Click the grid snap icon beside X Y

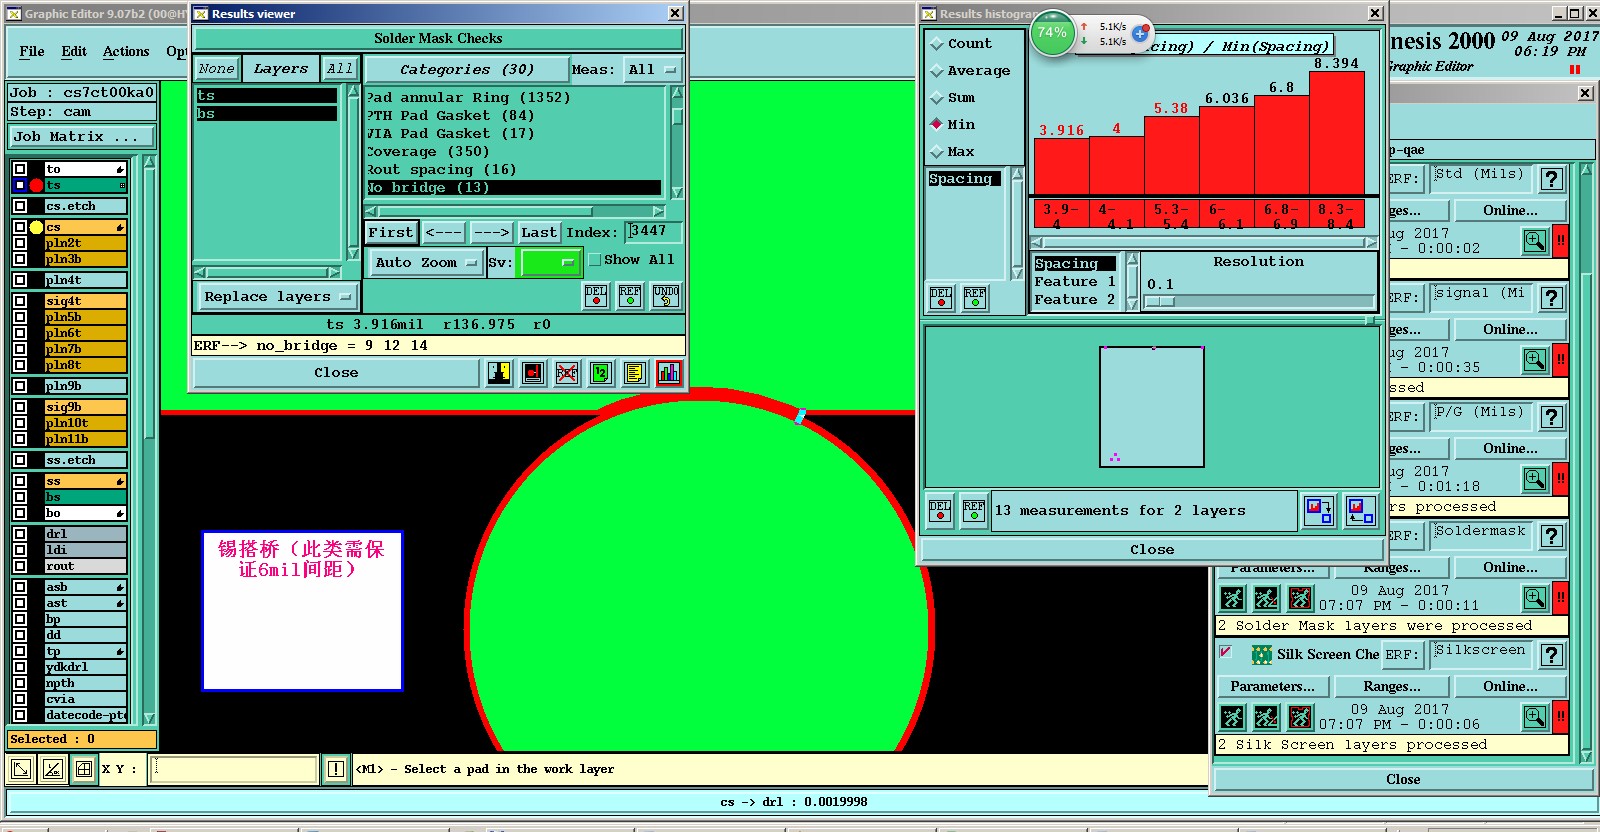(84, 769)
